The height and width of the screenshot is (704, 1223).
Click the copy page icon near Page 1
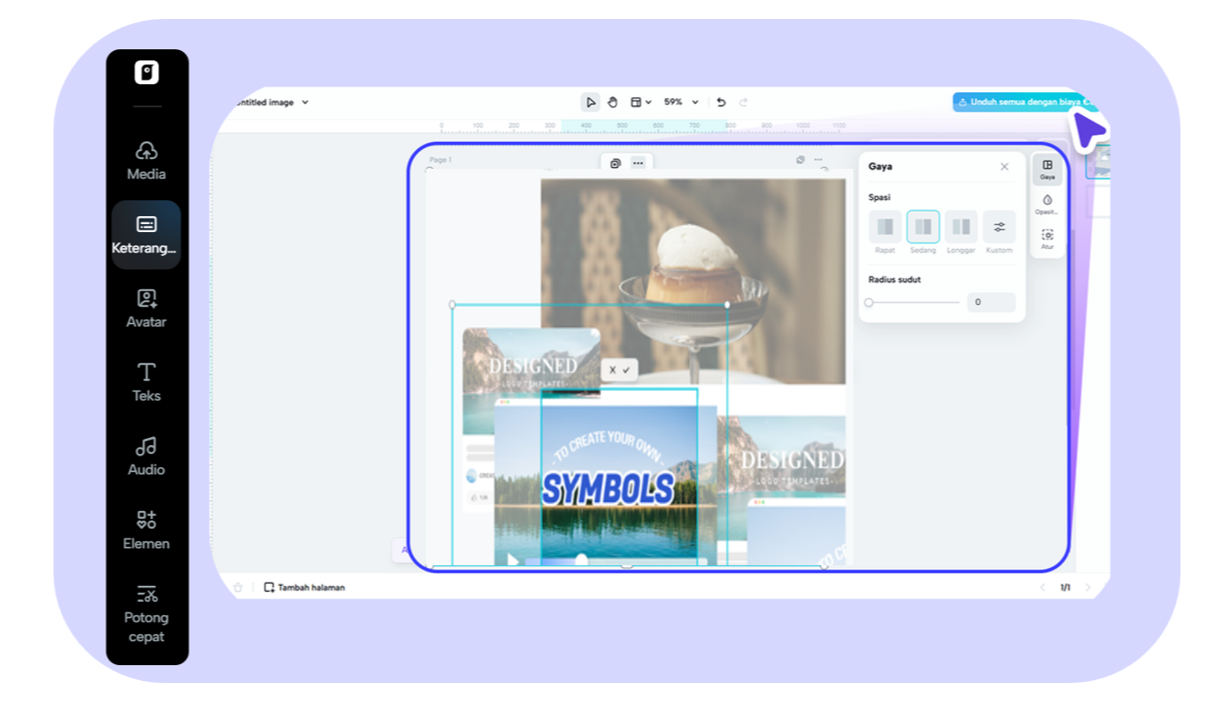800,160
